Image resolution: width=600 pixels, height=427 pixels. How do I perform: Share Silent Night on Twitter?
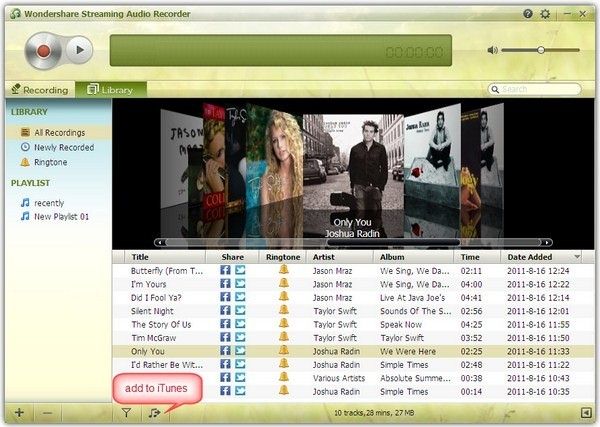[240, 310]
